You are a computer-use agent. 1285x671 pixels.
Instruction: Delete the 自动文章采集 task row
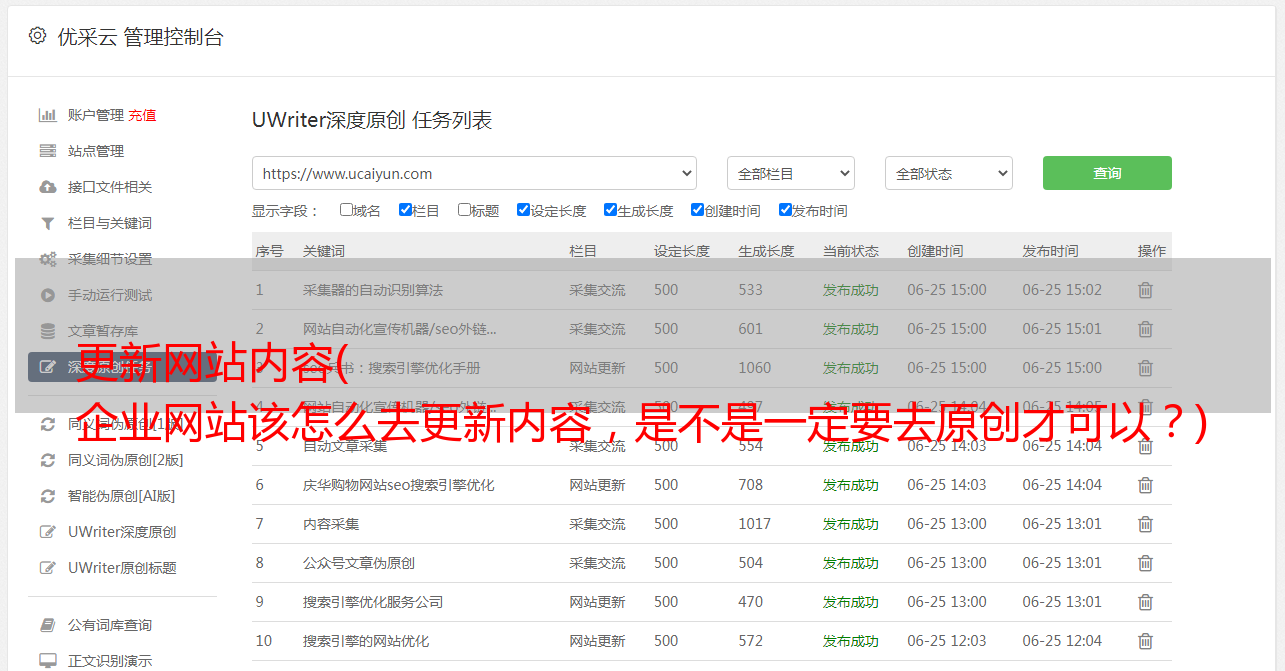(1145, 446)
